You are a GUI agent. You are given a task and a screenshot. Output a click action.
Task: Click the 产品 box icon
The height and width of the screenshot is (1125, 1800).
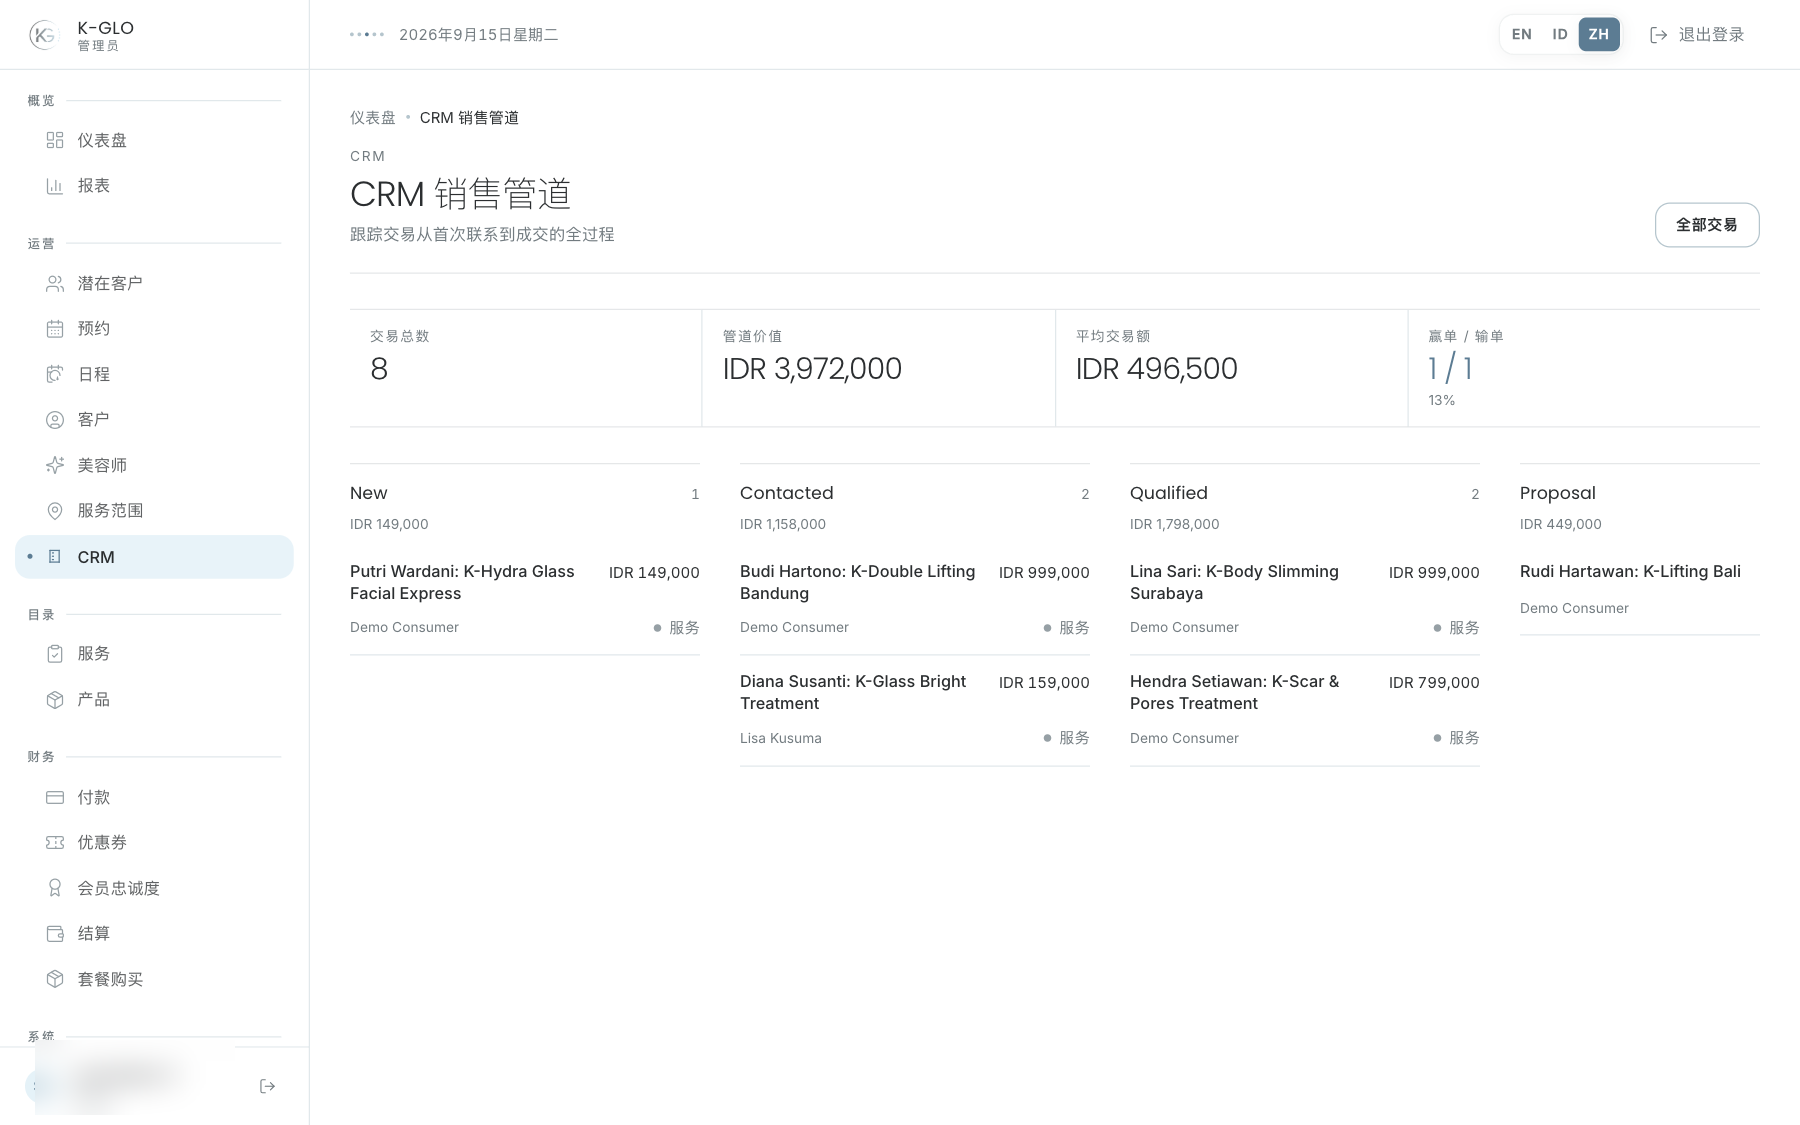click(55, 700)
